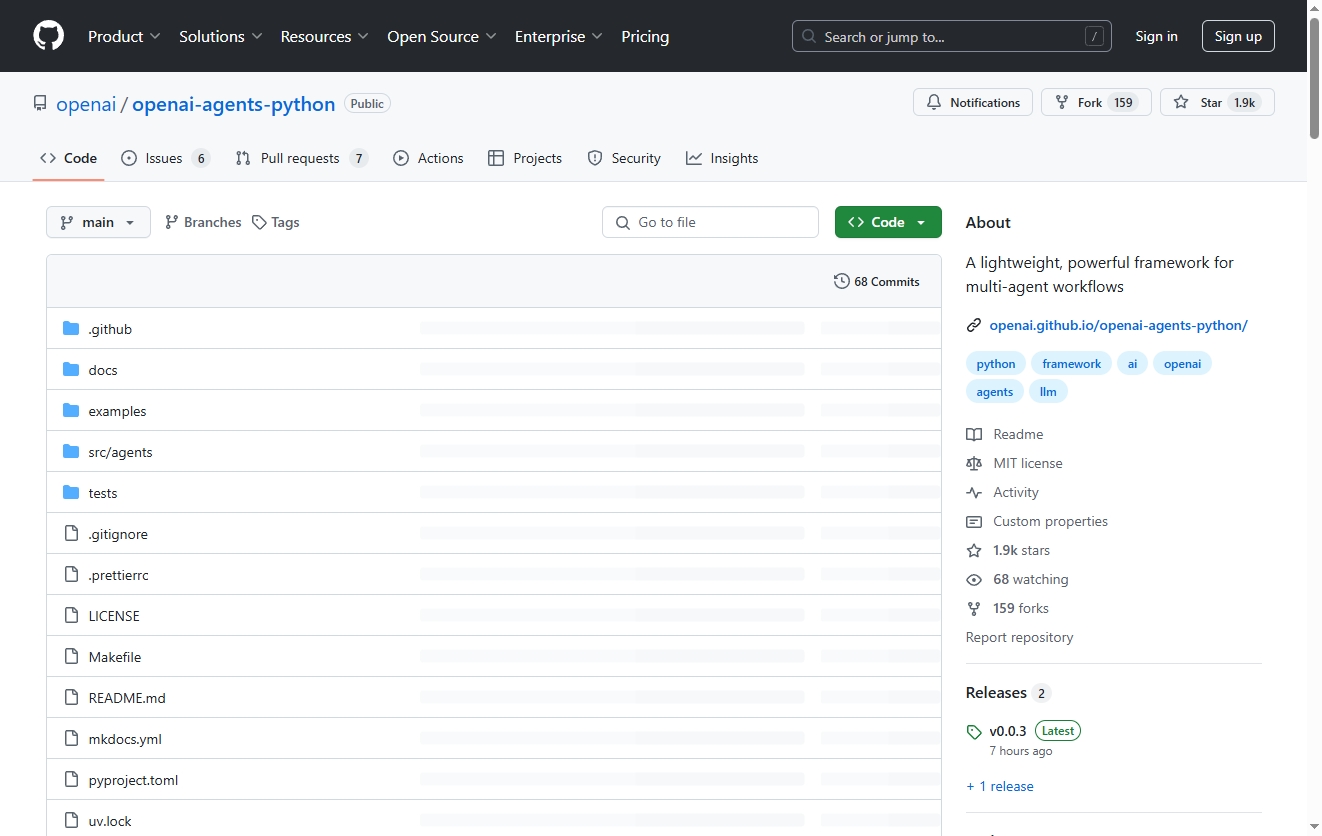Click the GitHub logo icon
1322x836 pixels.
pyautogui.click(x=48, y=36)
